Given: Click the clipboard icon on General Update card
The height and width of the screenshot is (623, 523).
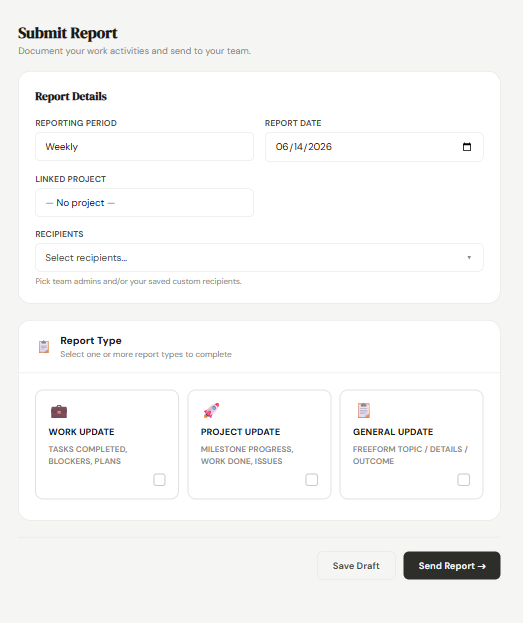Looking at the screenshot, I should point(364,410).
